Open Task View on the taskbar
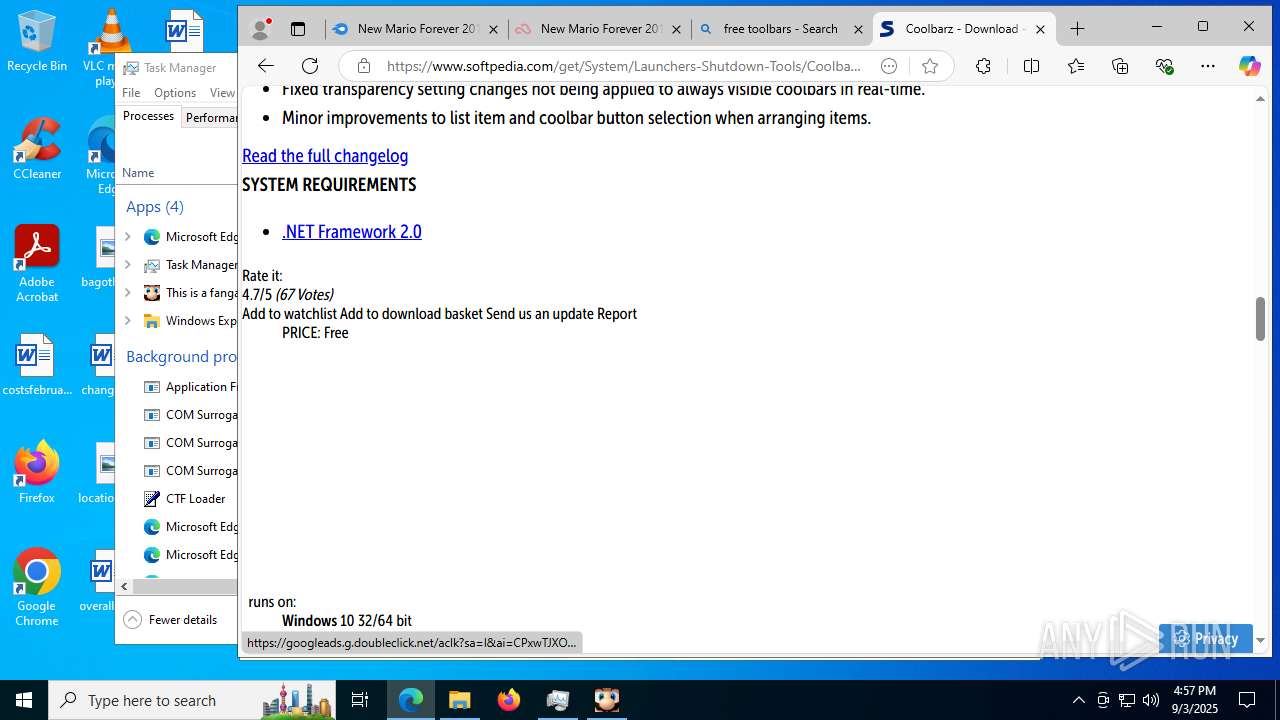The width and height of the screenshot is (1280, 720). tap(360, 700)
